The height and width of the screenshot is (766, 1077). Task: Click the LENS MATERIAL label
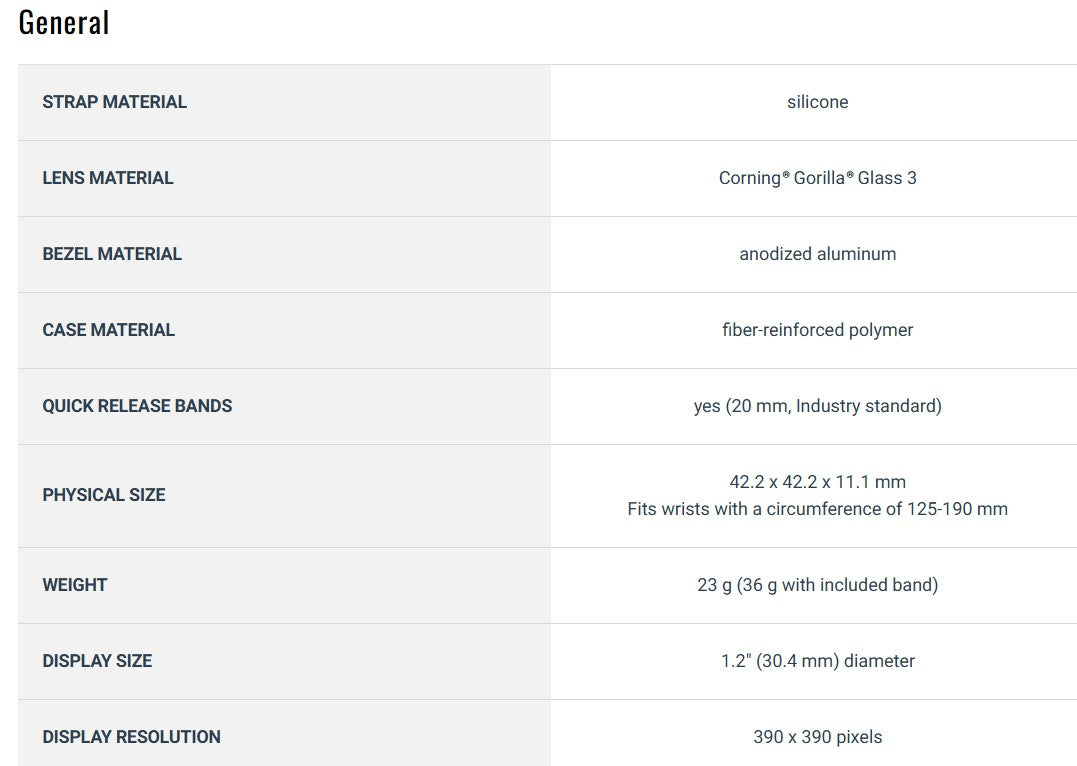108,178
